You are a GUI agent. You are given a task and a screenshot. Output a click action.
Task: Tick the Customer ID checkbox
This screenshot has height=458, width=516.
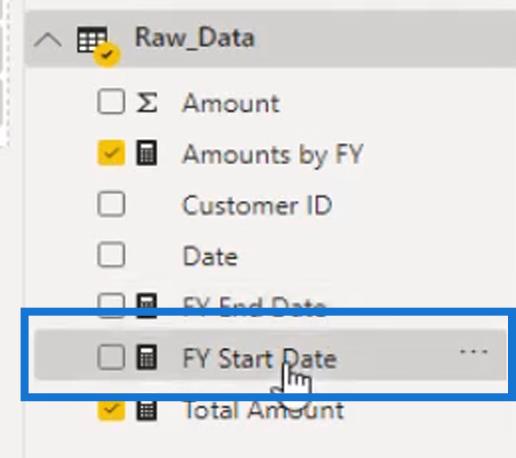(111, 204)
